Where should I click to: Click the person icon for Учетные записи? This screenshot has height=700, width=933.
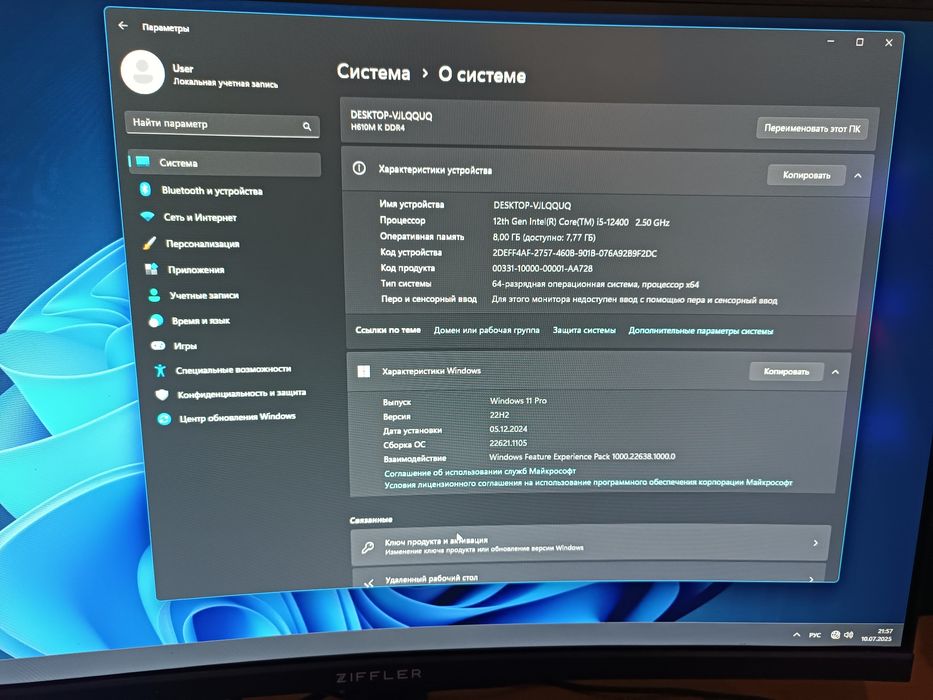pos(154,295)
